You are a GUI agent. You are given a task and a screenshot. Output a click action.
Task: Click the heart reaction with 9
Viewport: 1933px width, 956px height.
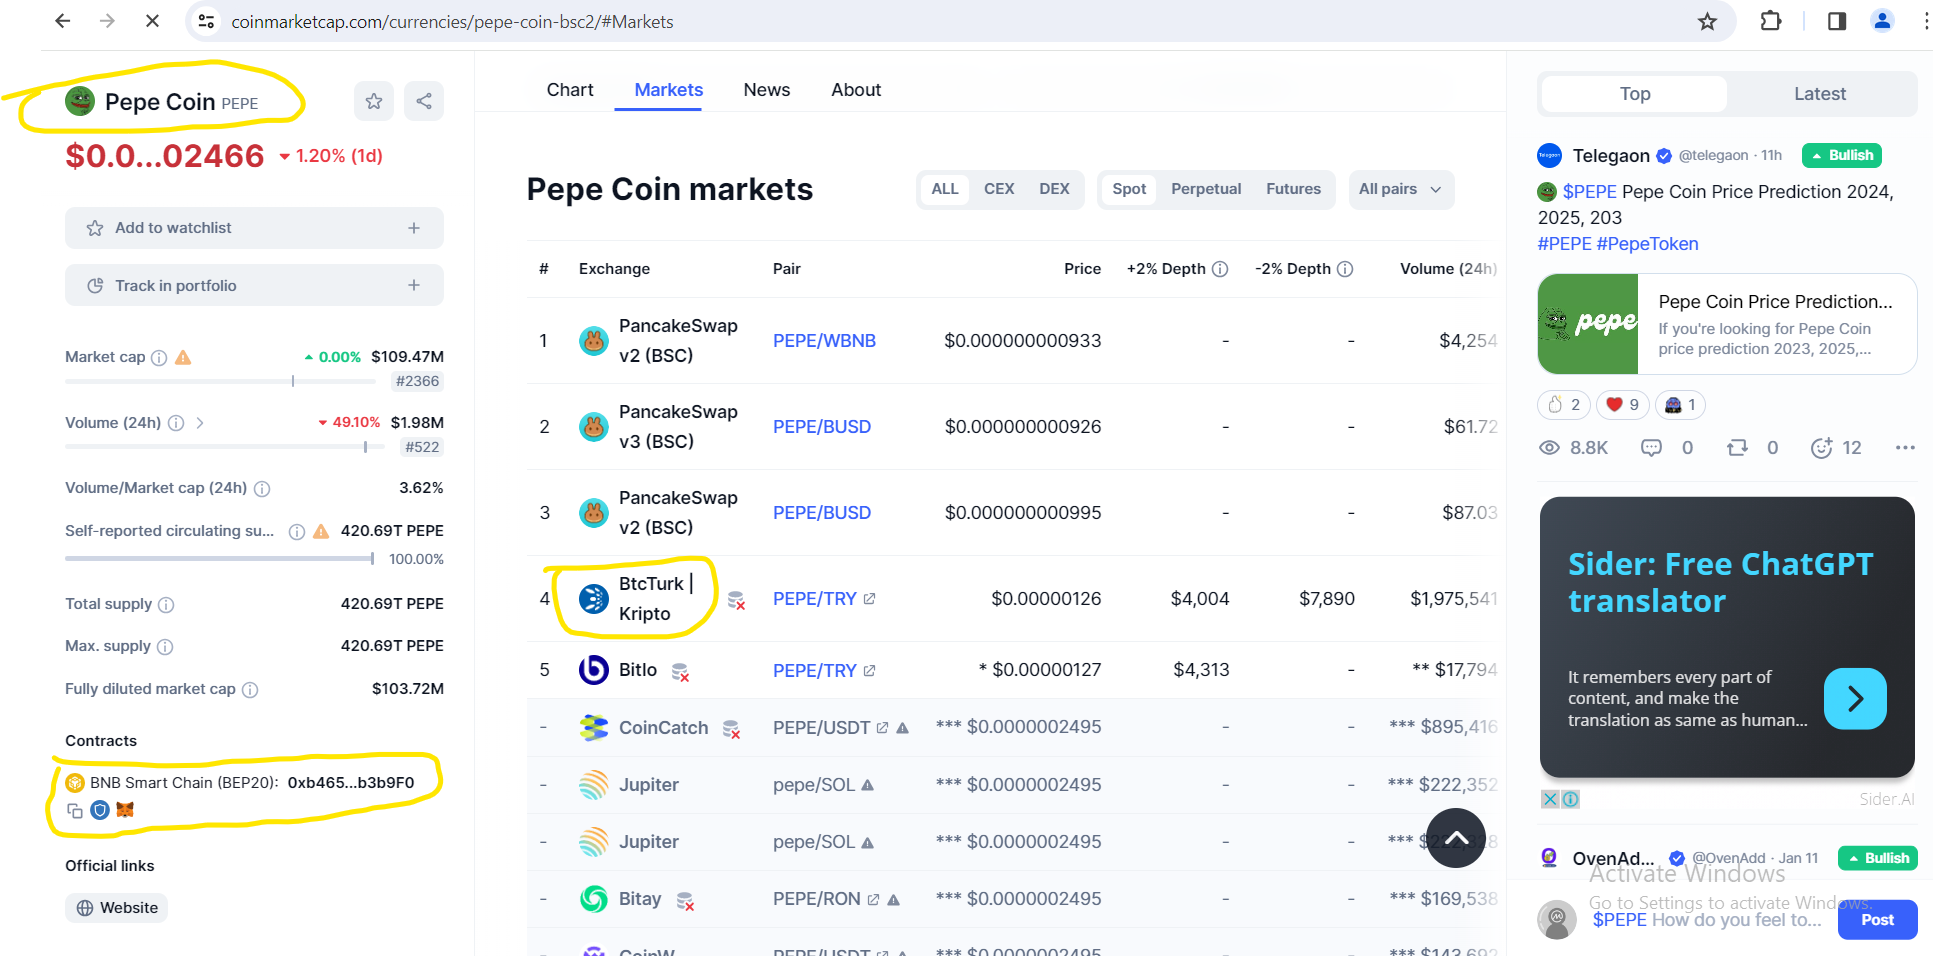tap(1622, 405)
